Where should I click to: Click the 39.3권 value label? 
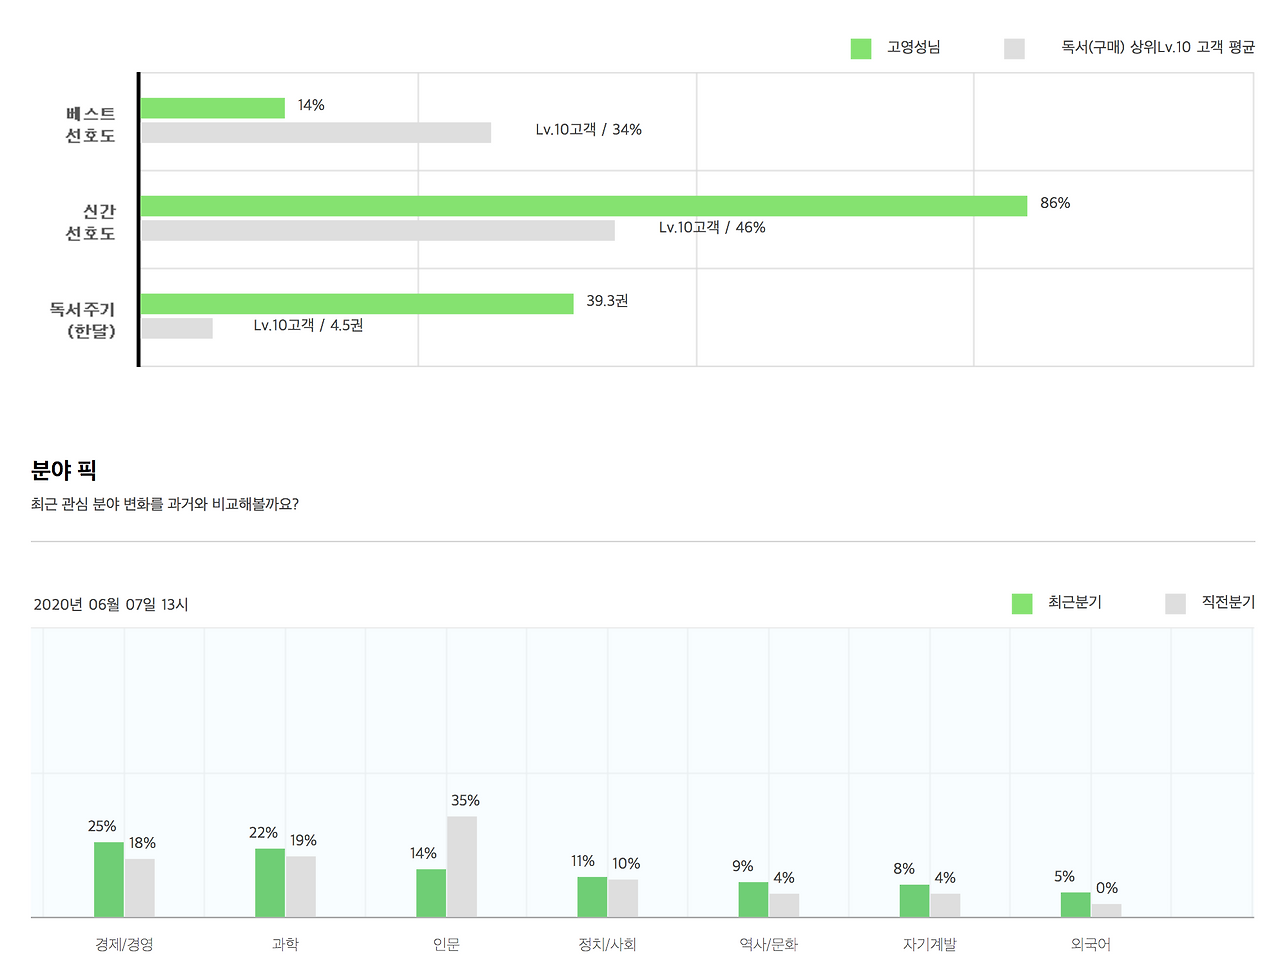tap(607, 301)
